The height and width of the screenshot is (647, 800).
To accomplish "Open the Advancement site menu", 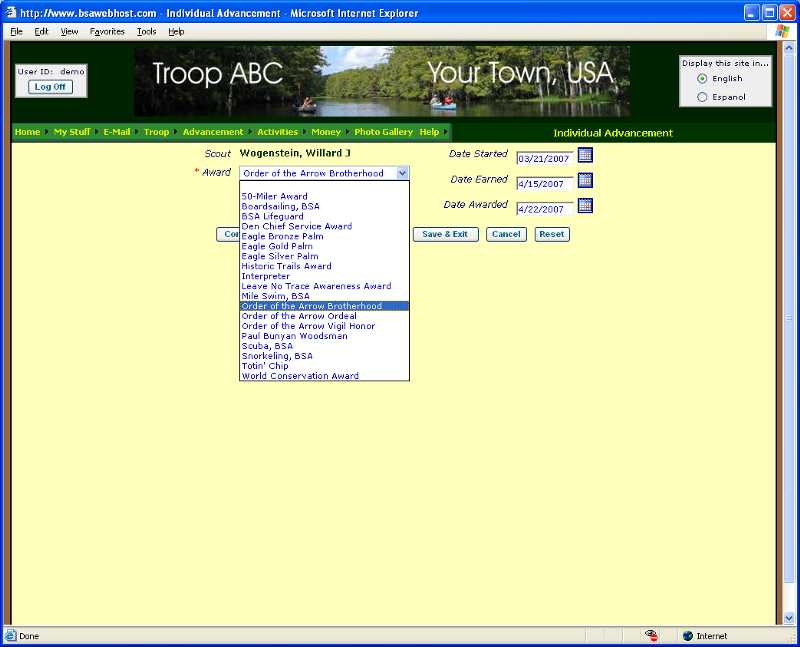I will coord(213,132).
